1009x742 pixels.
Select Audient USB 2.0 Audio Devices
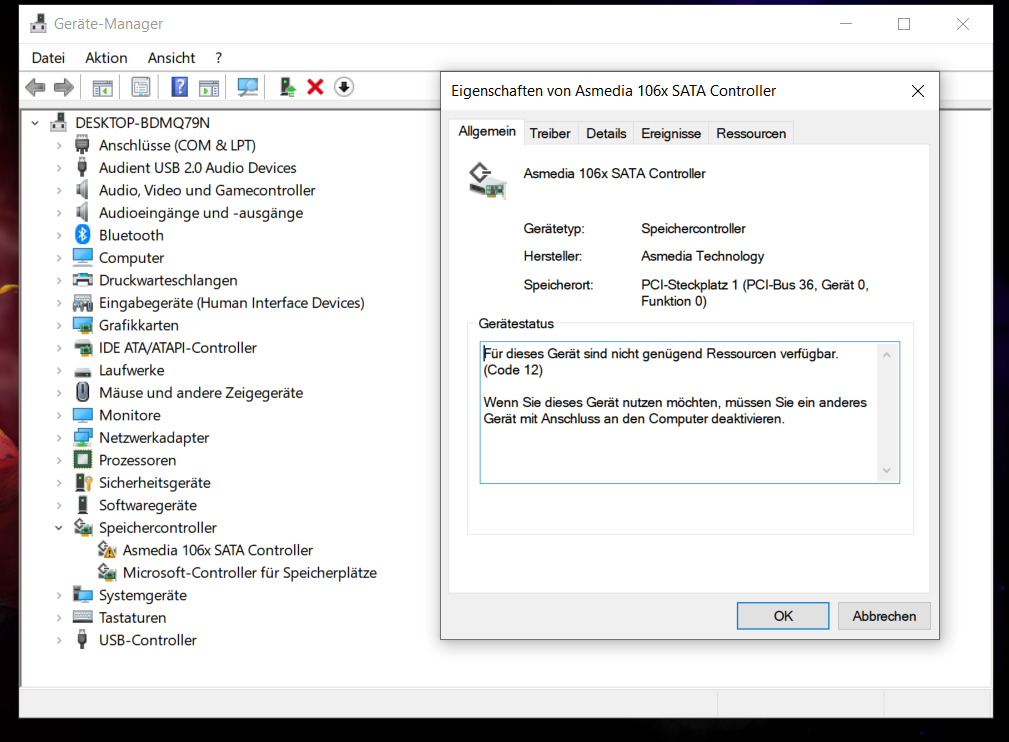point(198,168)
